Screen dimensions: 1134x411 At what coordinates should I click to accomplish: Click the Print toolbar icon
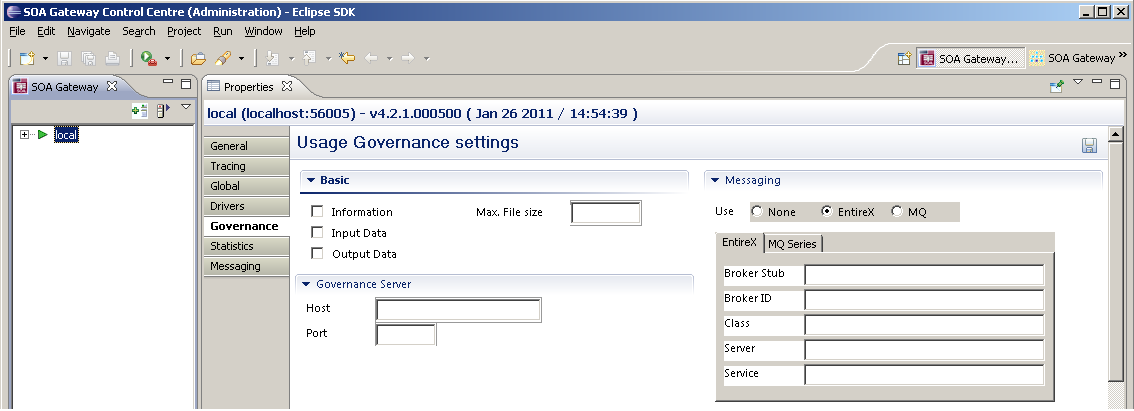tap(111, 58)
